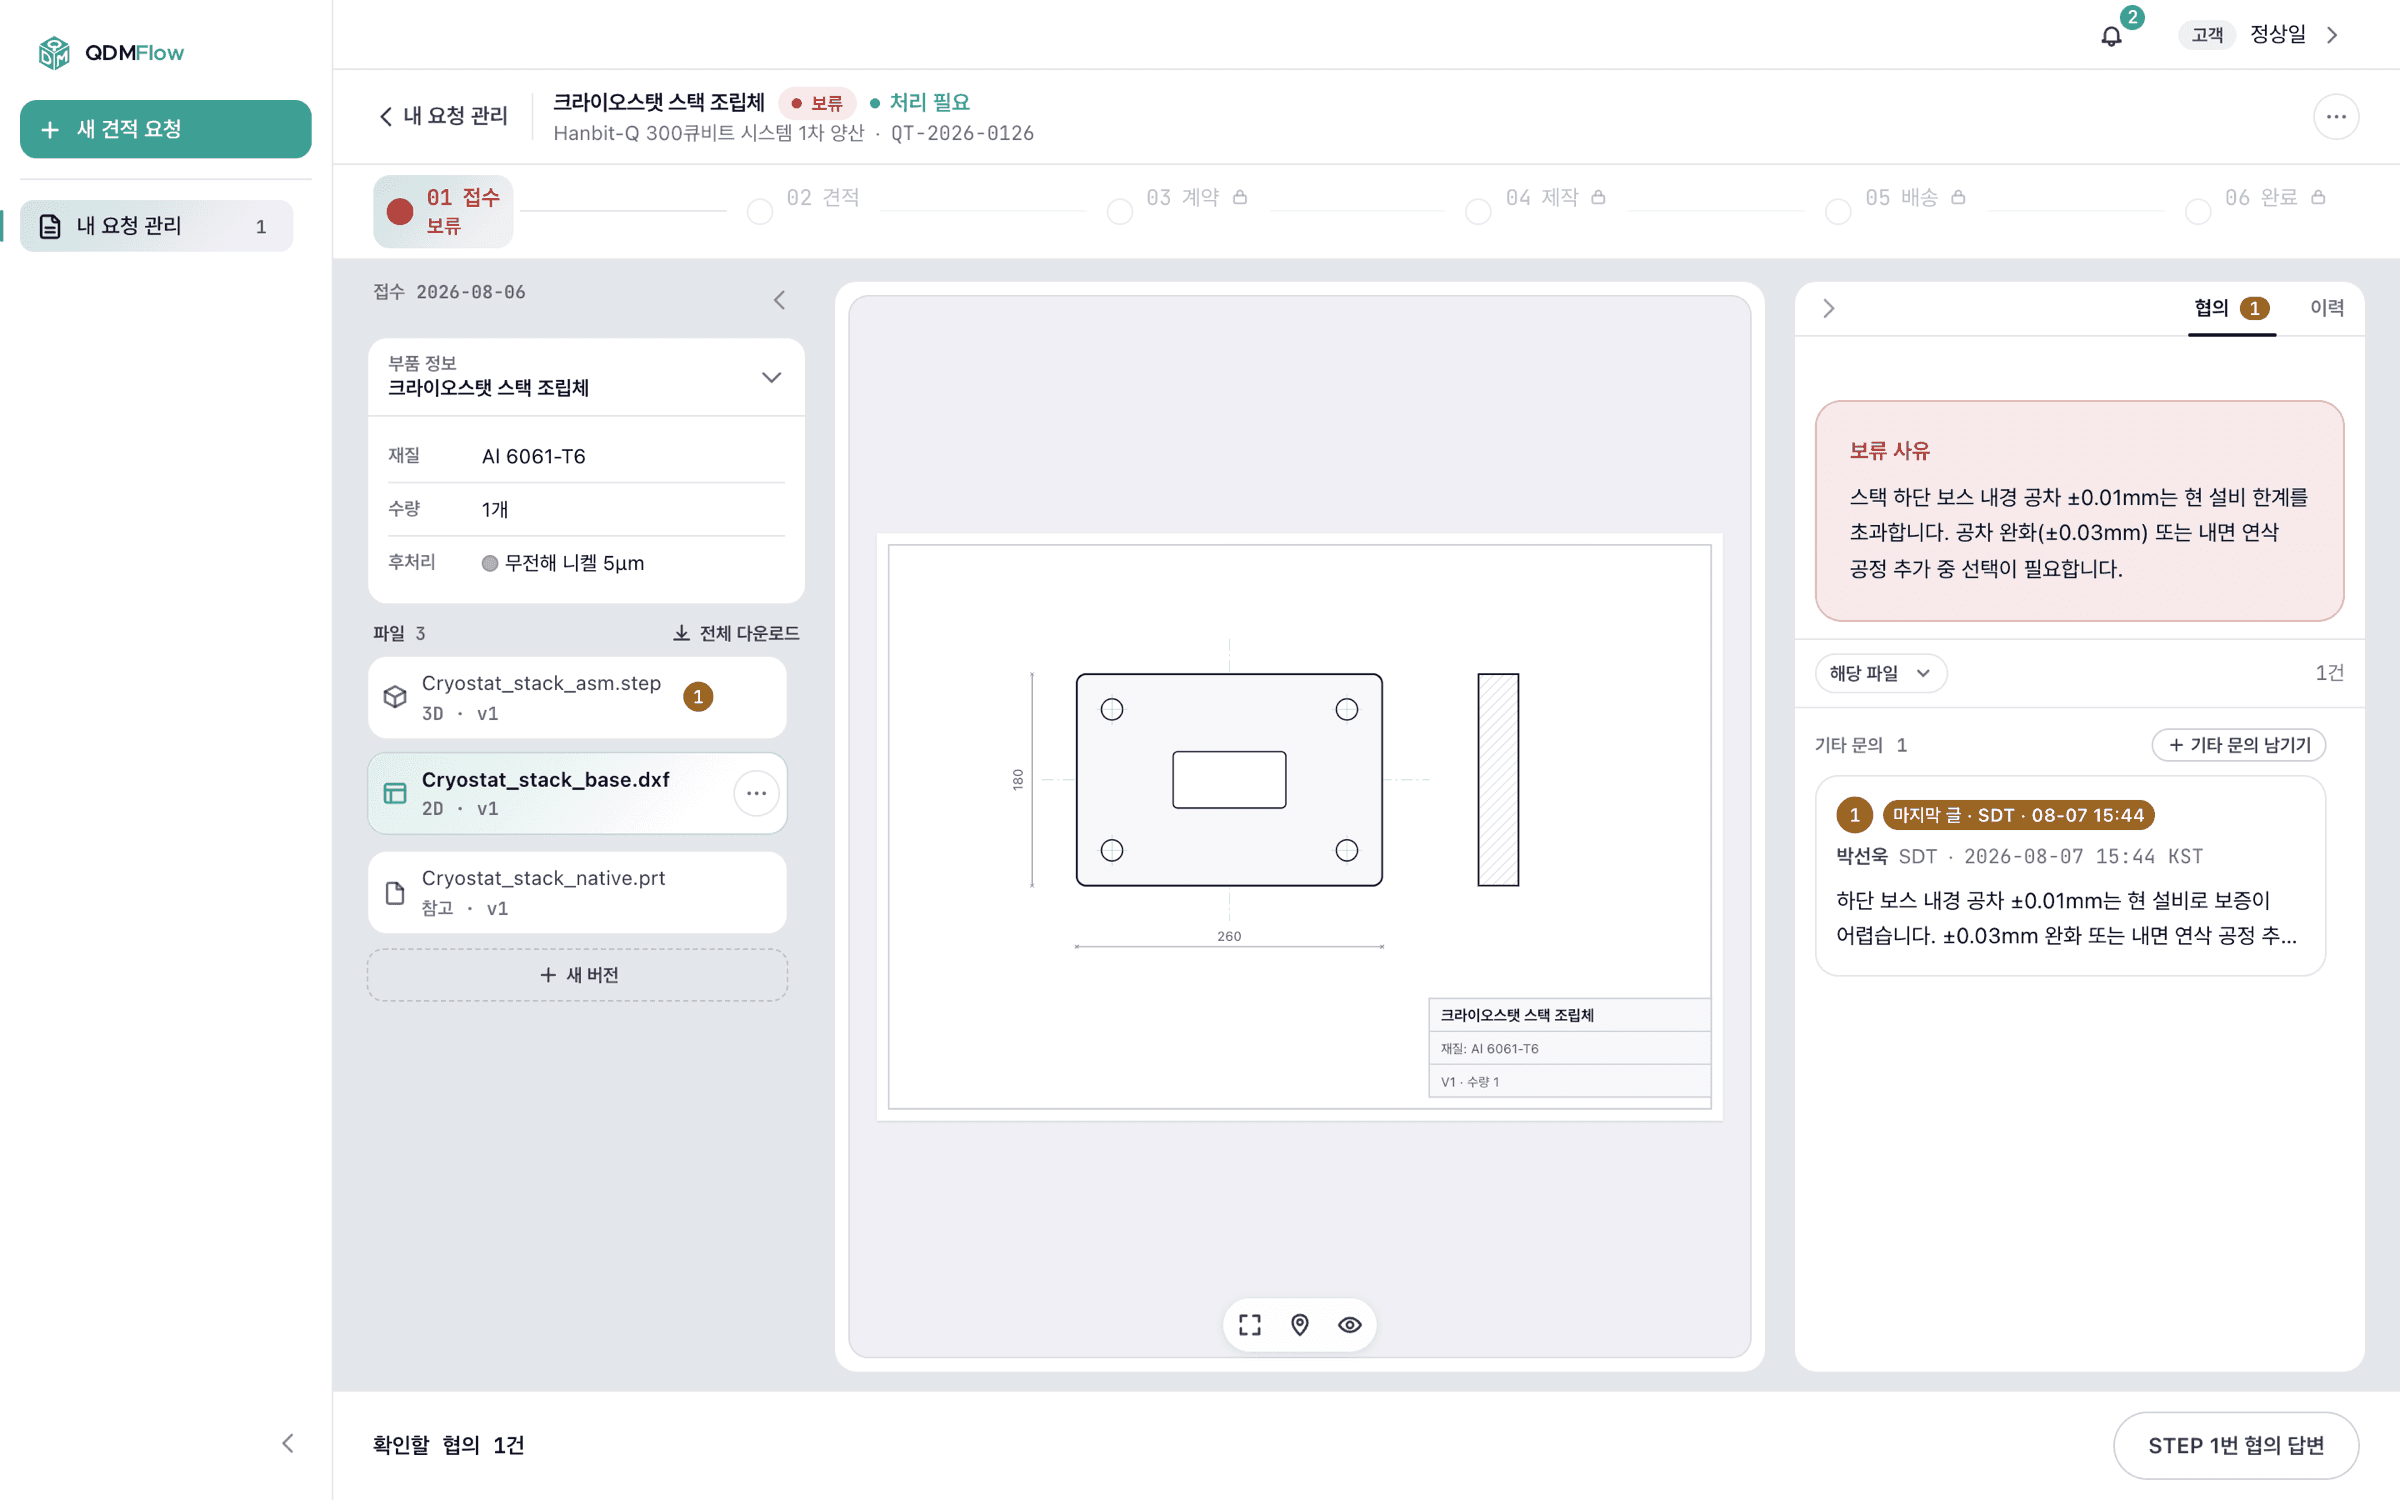The width and height of the screenshot is (2400, 1500).
Task: Open the inquiry thread from 박선욱
Action: pos(2070,876)
